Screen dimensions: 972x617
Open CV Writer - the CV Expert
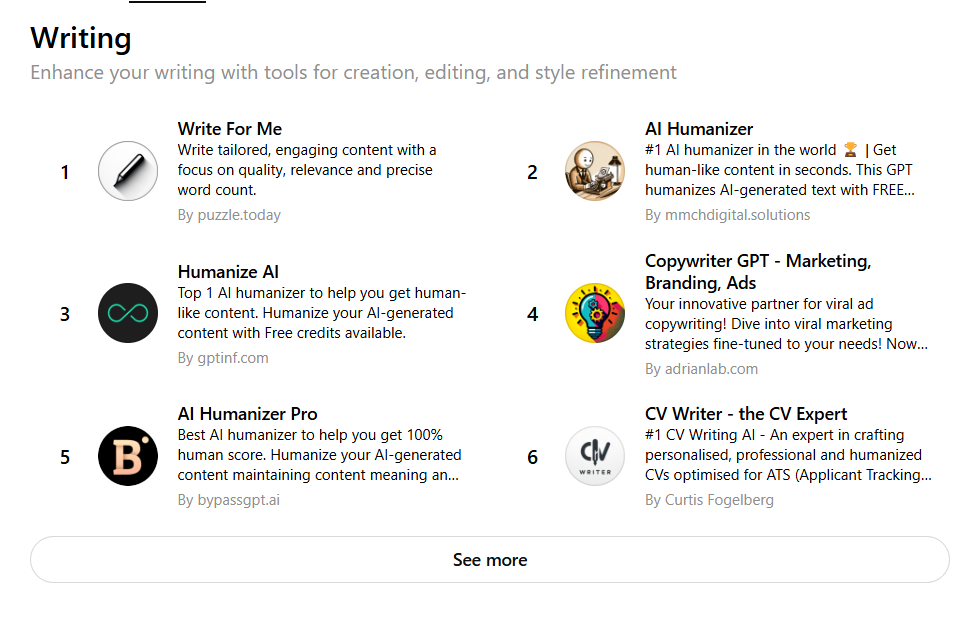tap(746, 414)
